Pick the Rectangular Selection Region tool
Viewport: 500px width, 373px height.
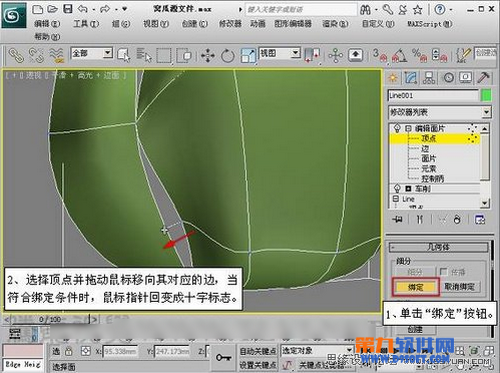[164, 55]
